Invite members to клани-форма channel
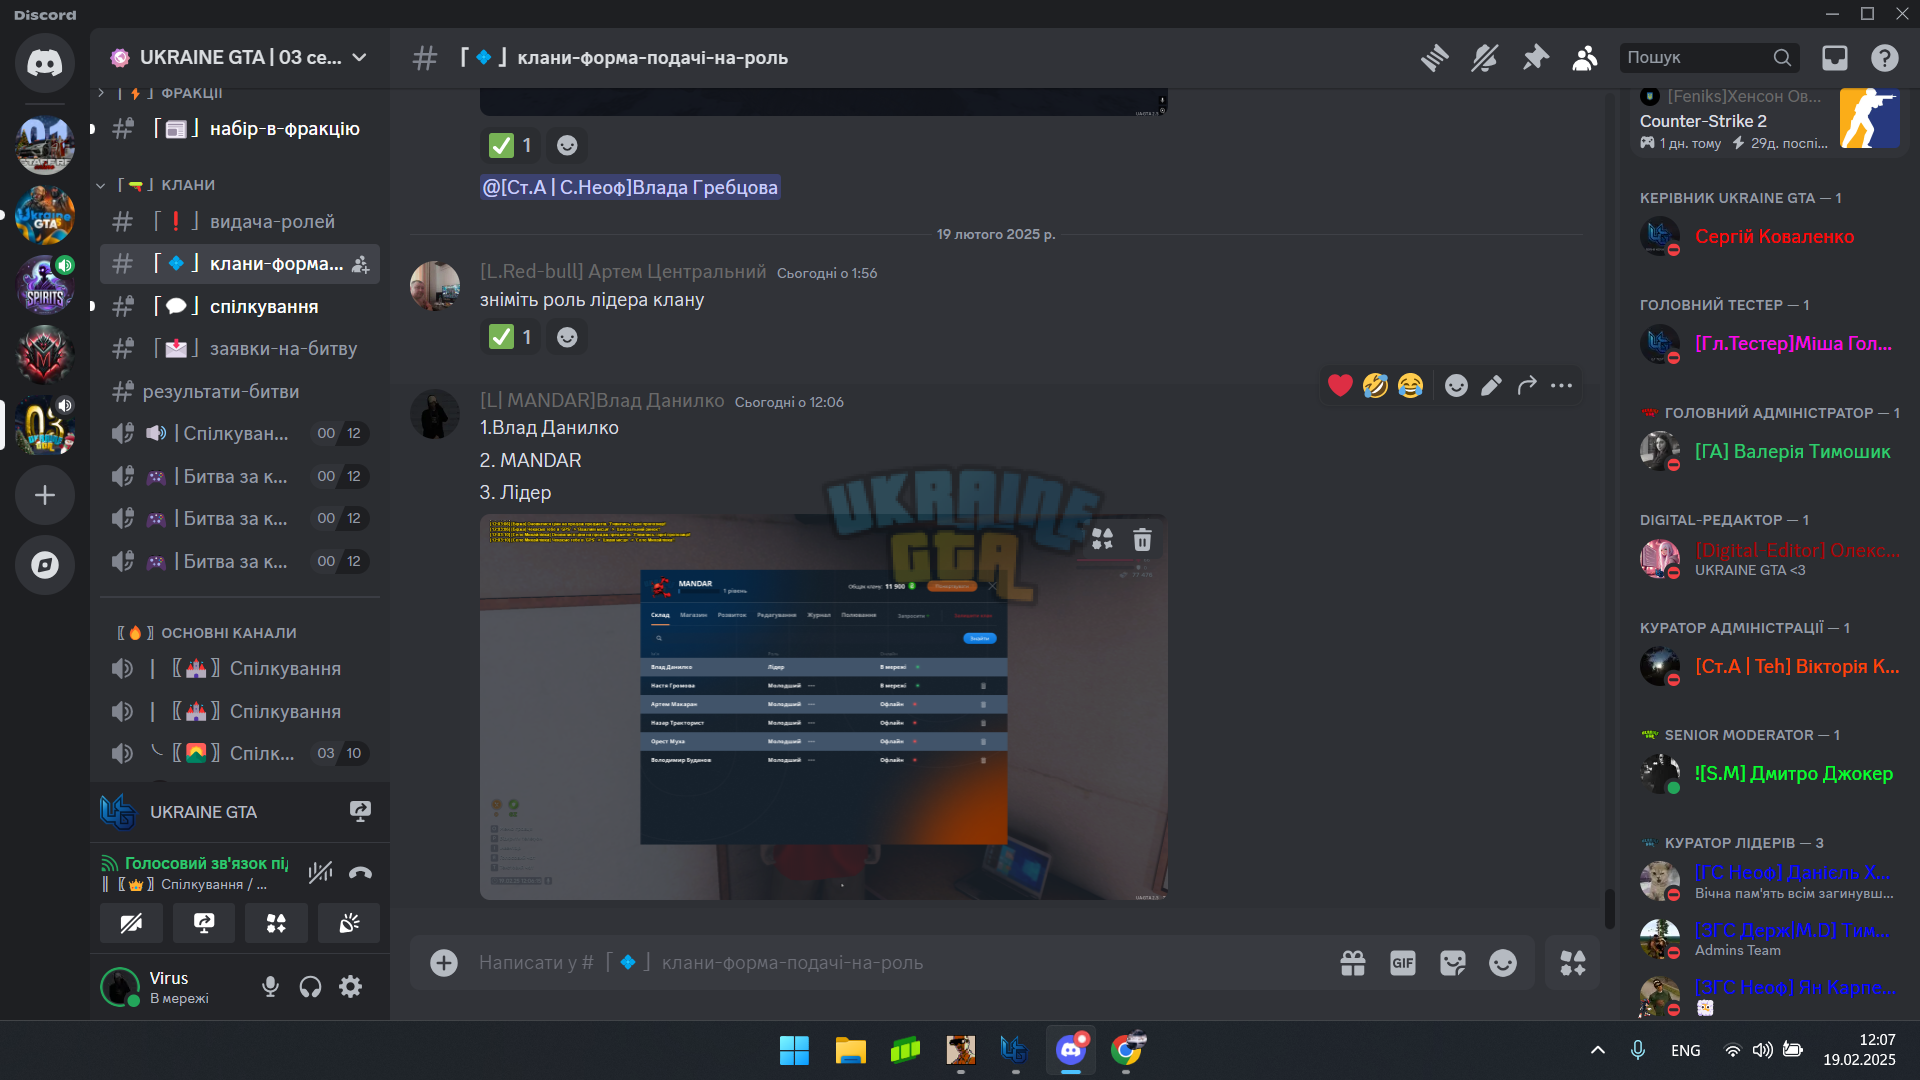The height and width of the screenshot is (1080, 1920). point(361,265)
